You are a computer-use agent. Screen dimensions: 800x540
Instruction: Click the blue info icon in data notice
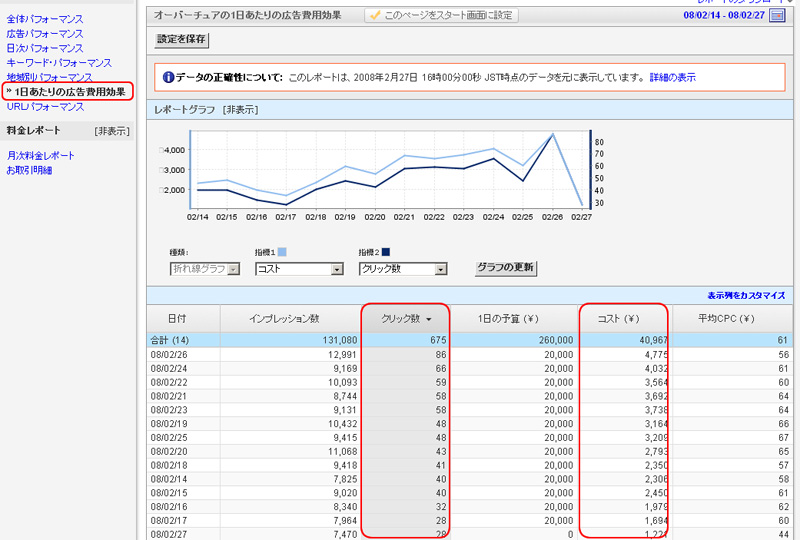pyautogui.click(x=167, y=77)
